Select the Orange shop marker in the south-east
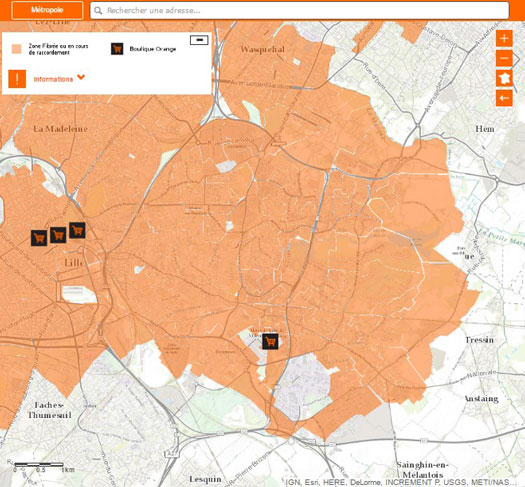The height and width of the screenshot is (487, 525). pos(270,341)
